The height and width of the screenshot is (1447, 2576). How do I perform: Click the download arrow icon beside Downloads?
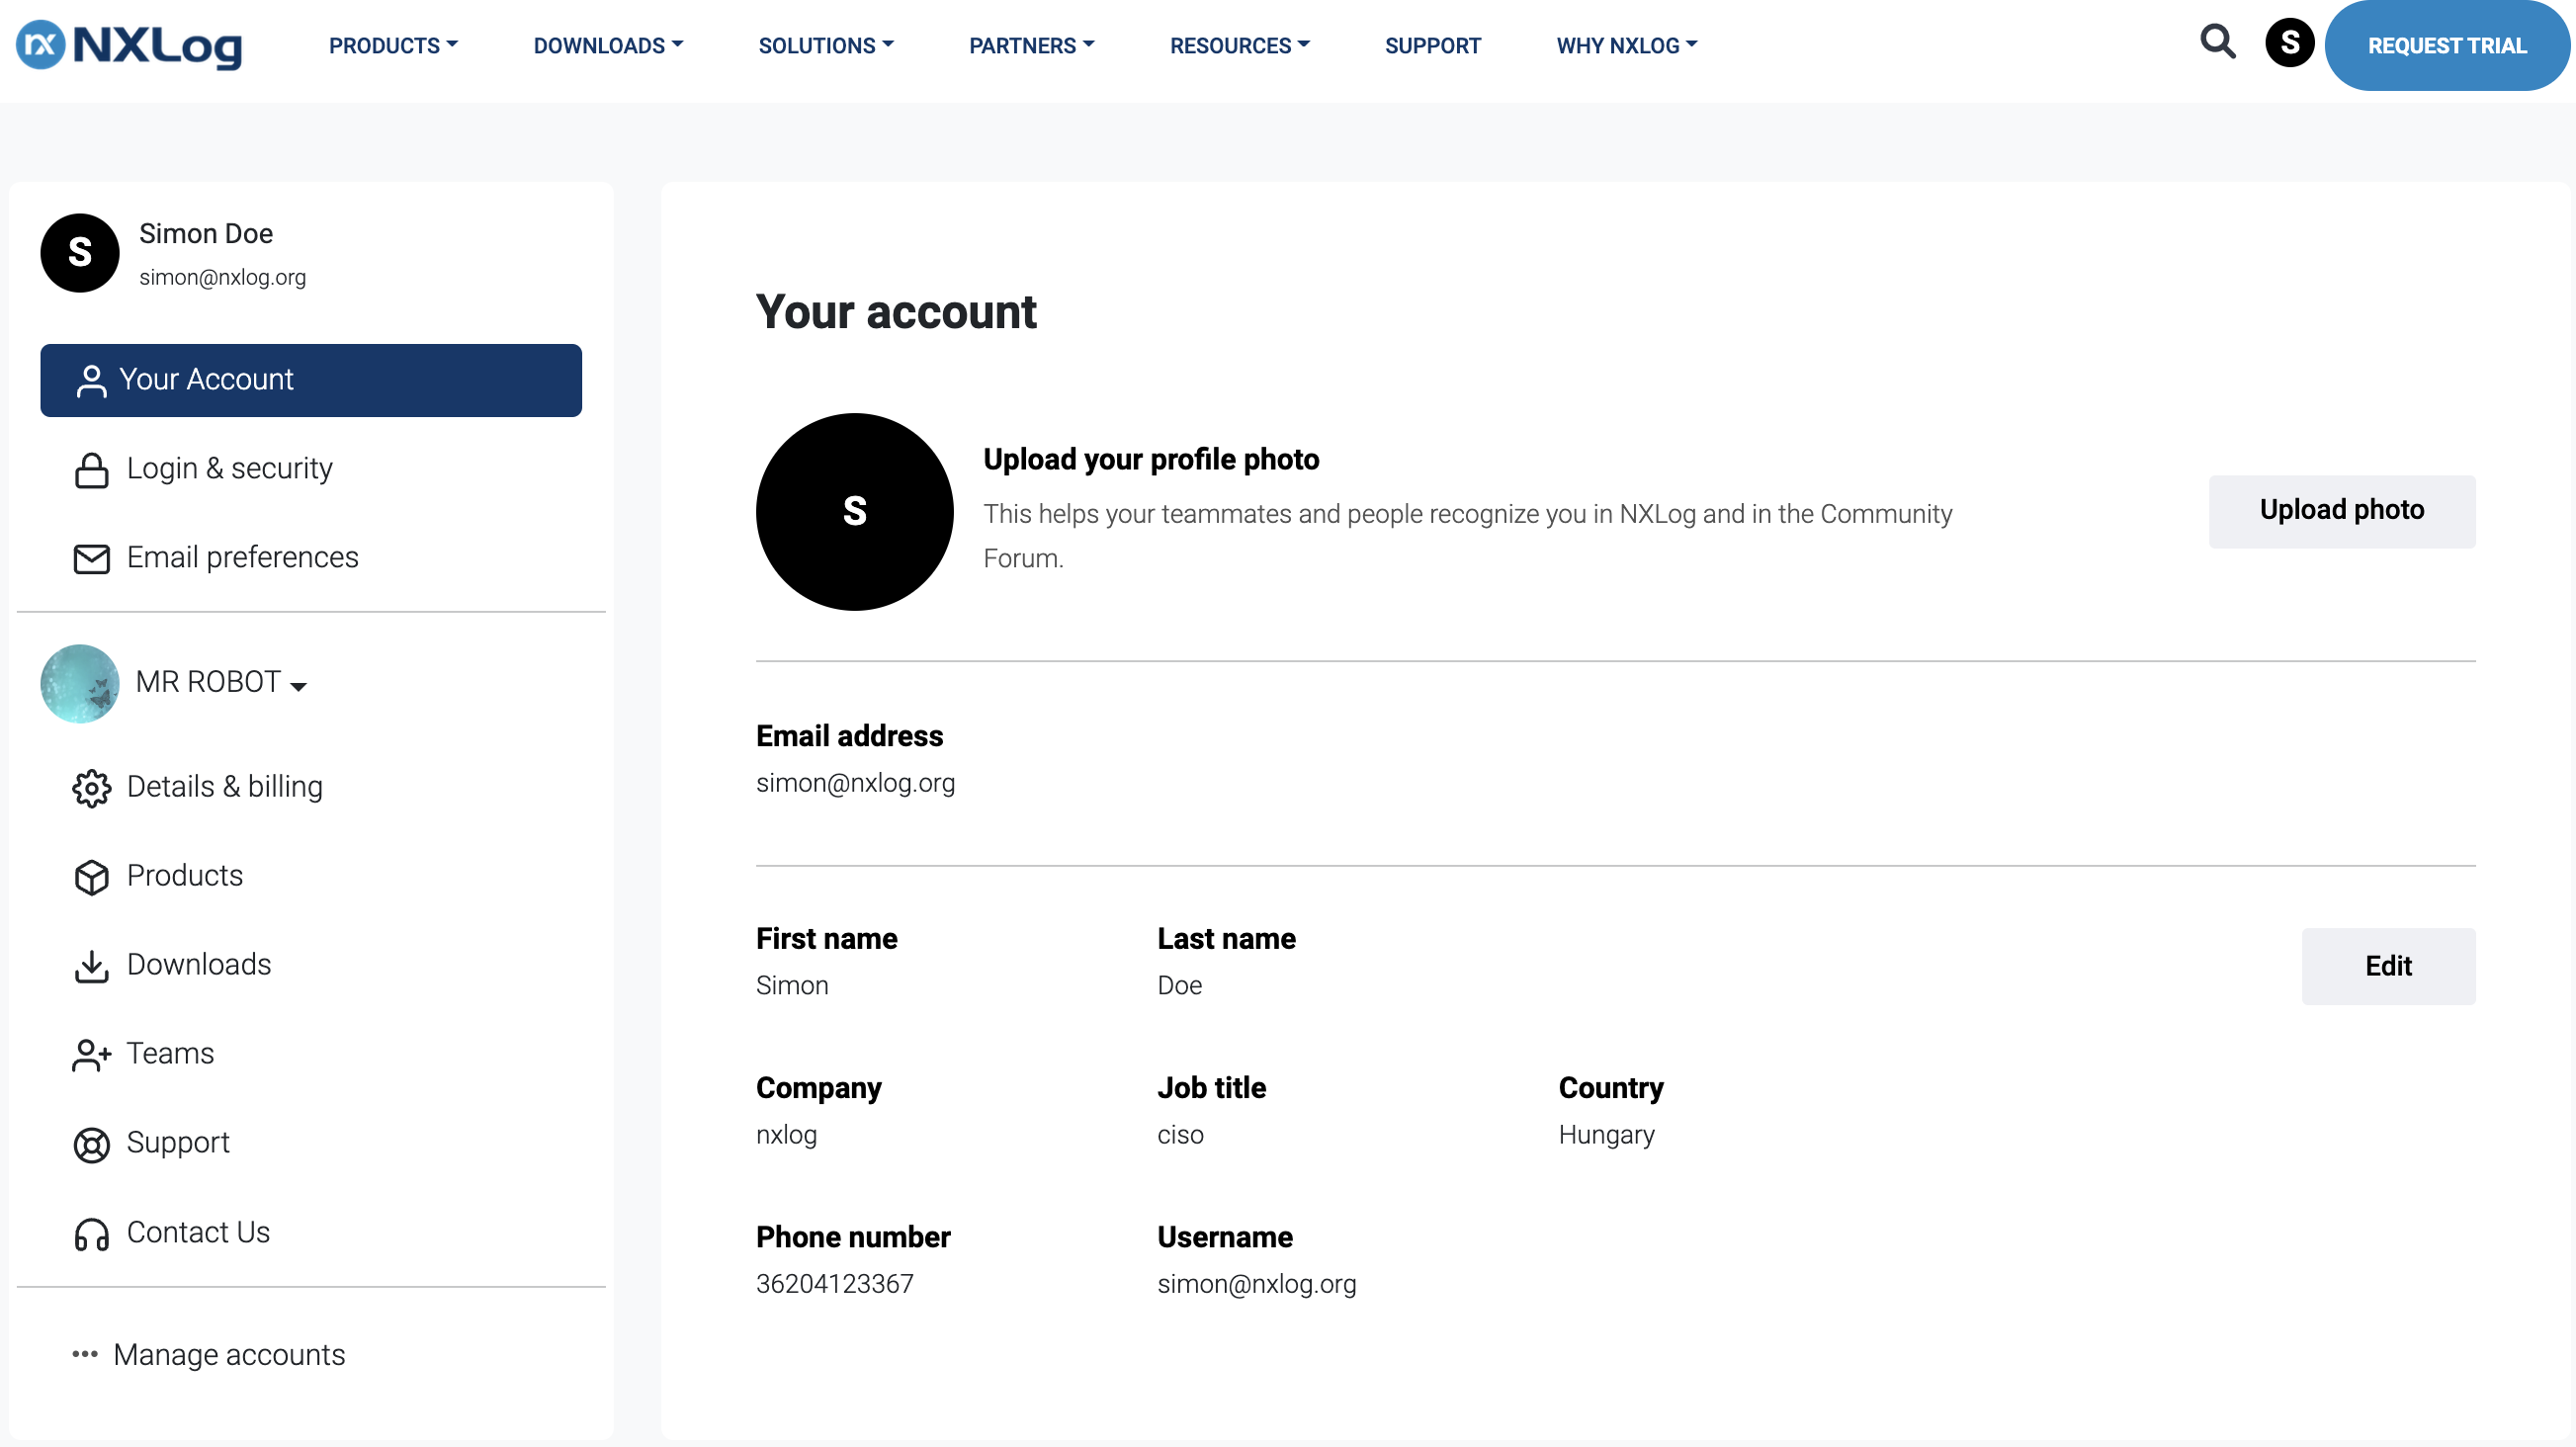point(91,966)
